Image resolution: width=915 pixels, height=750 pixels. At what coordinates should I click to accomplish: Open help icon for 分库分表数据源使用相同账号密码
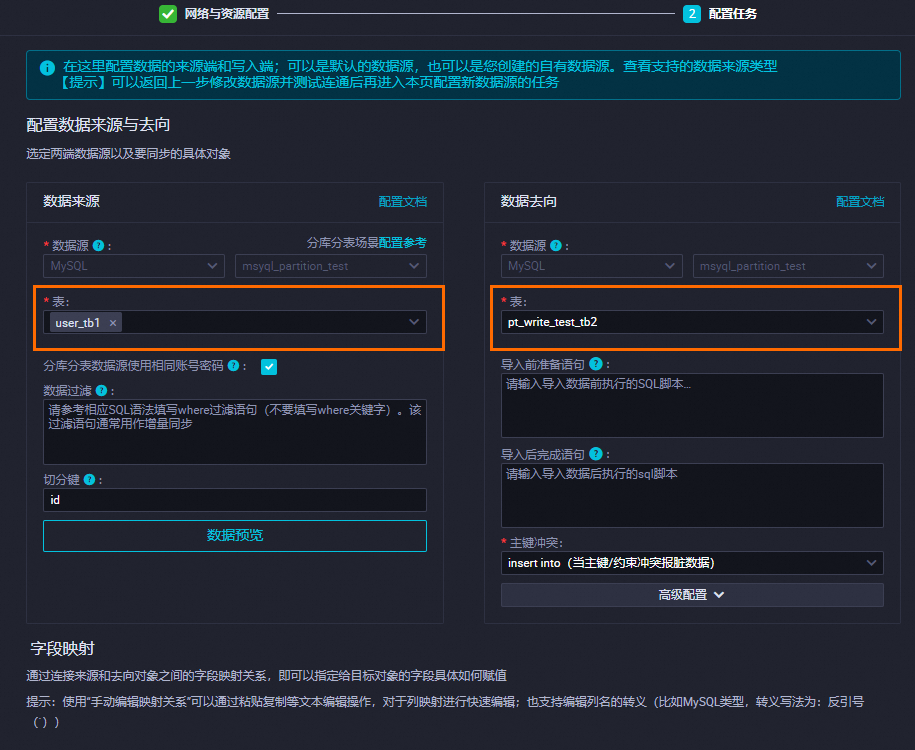[x=233, y=365]
